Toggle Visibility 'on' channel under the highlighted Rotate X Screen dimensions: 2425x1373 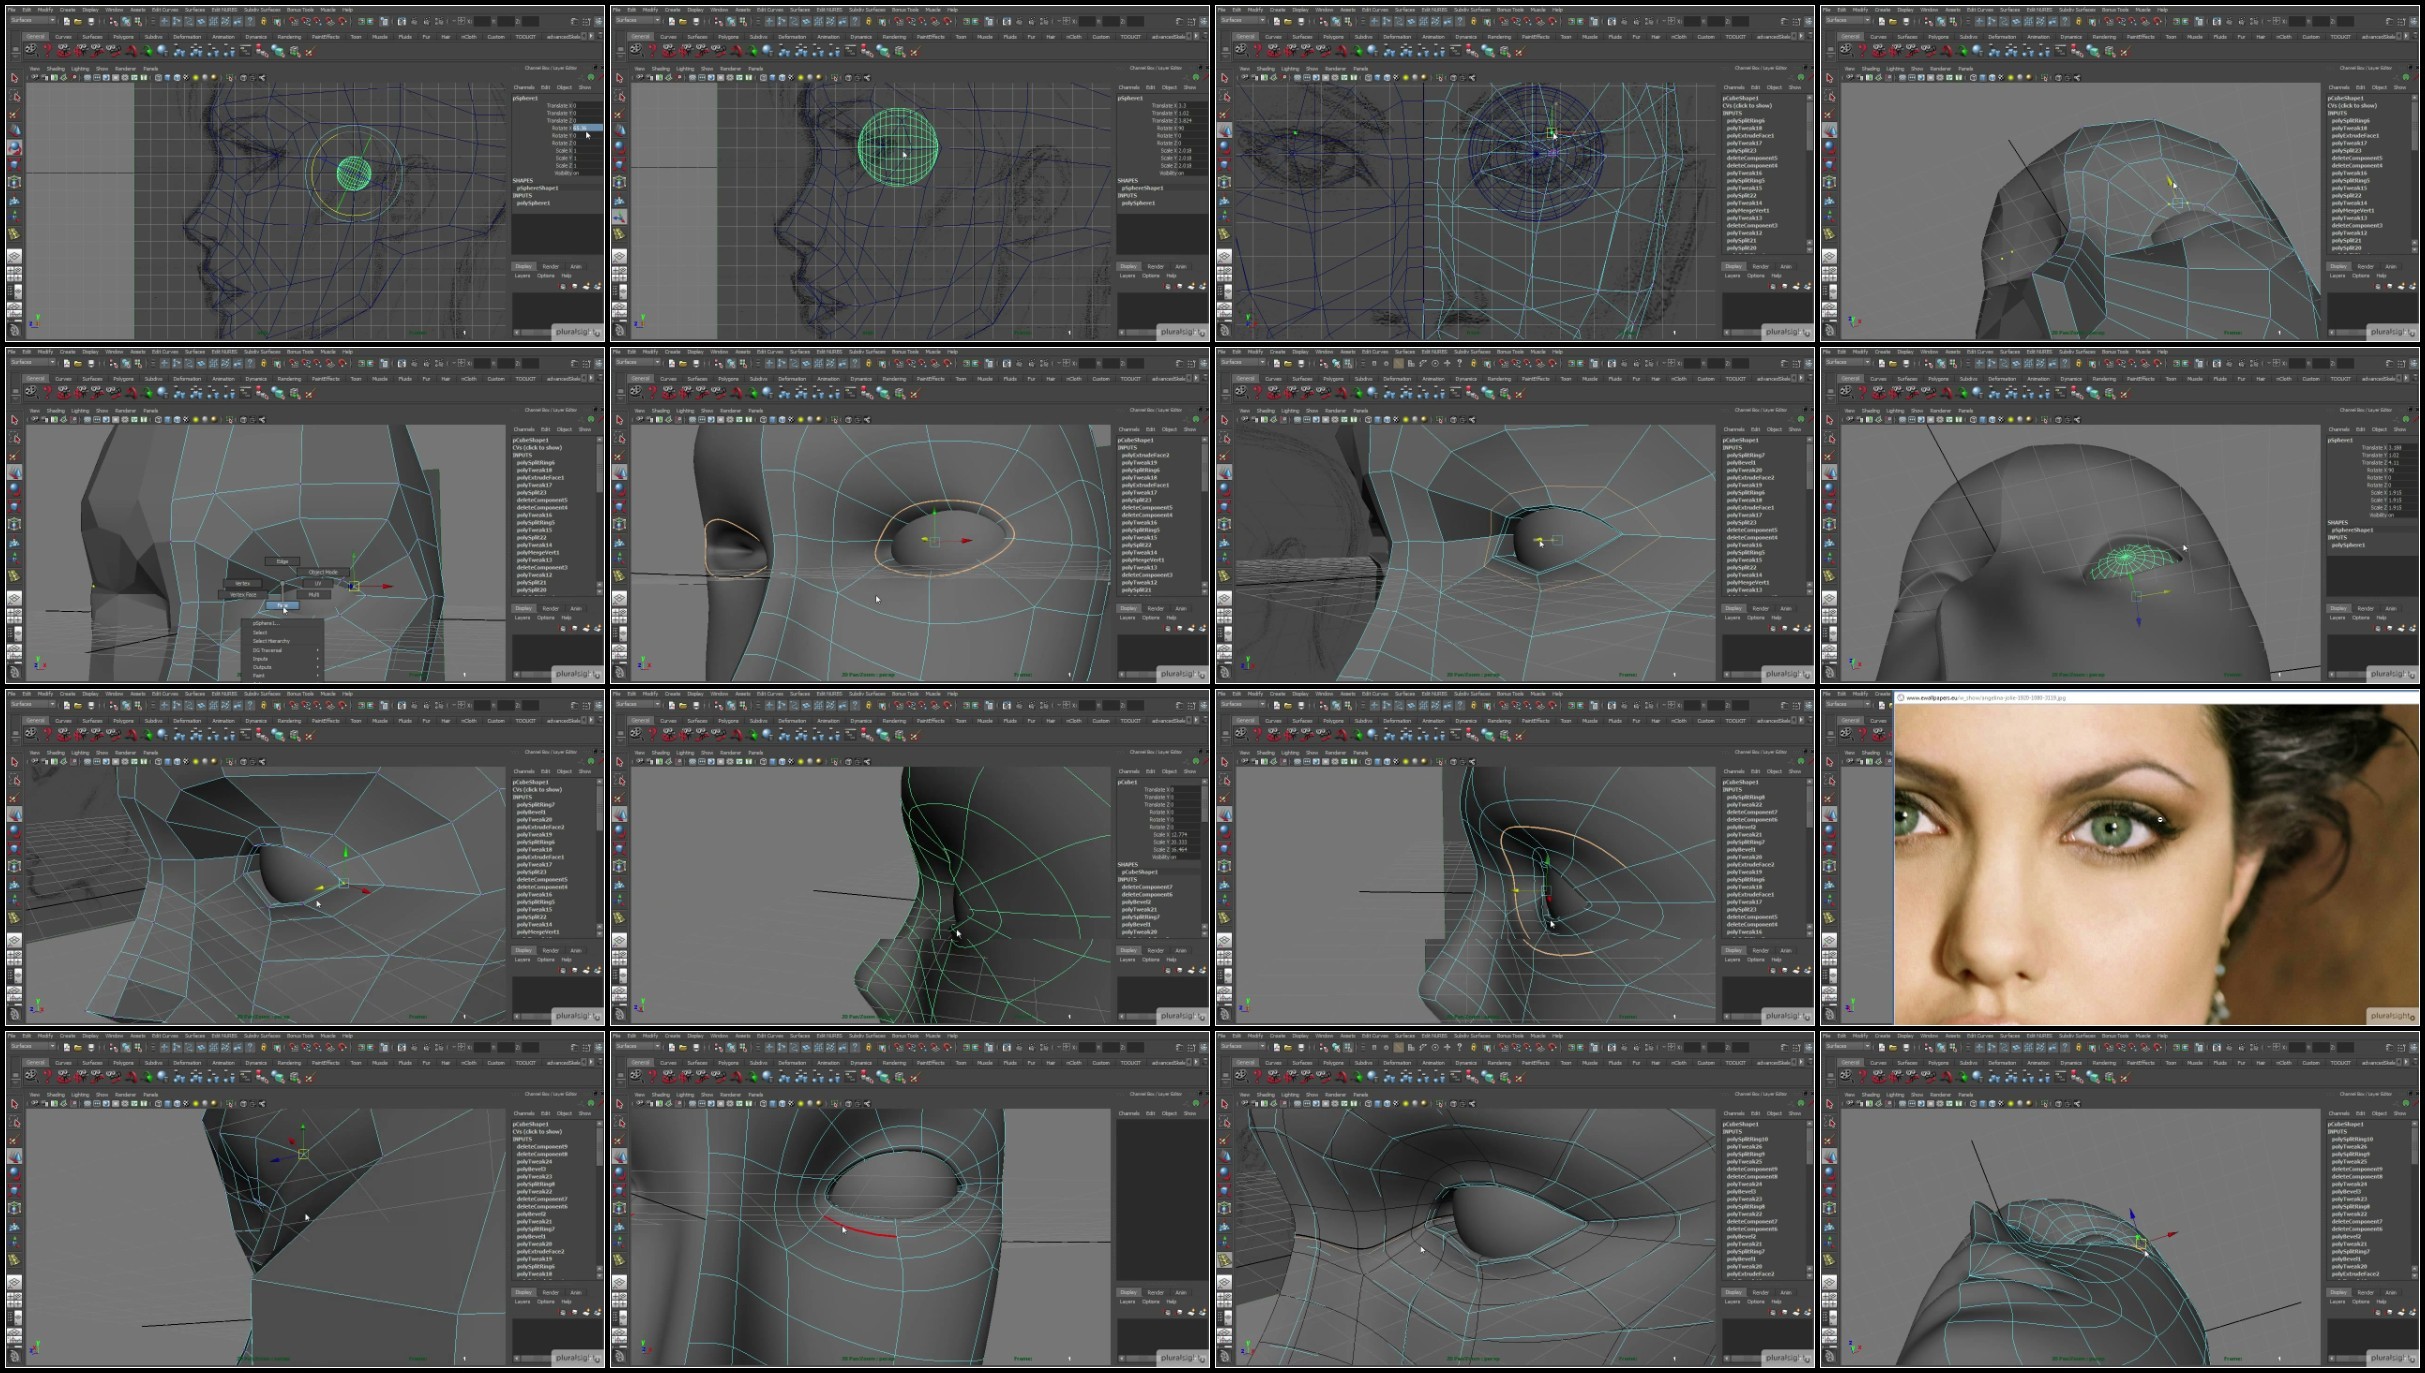pyautogui.click(x=578, y=173)
